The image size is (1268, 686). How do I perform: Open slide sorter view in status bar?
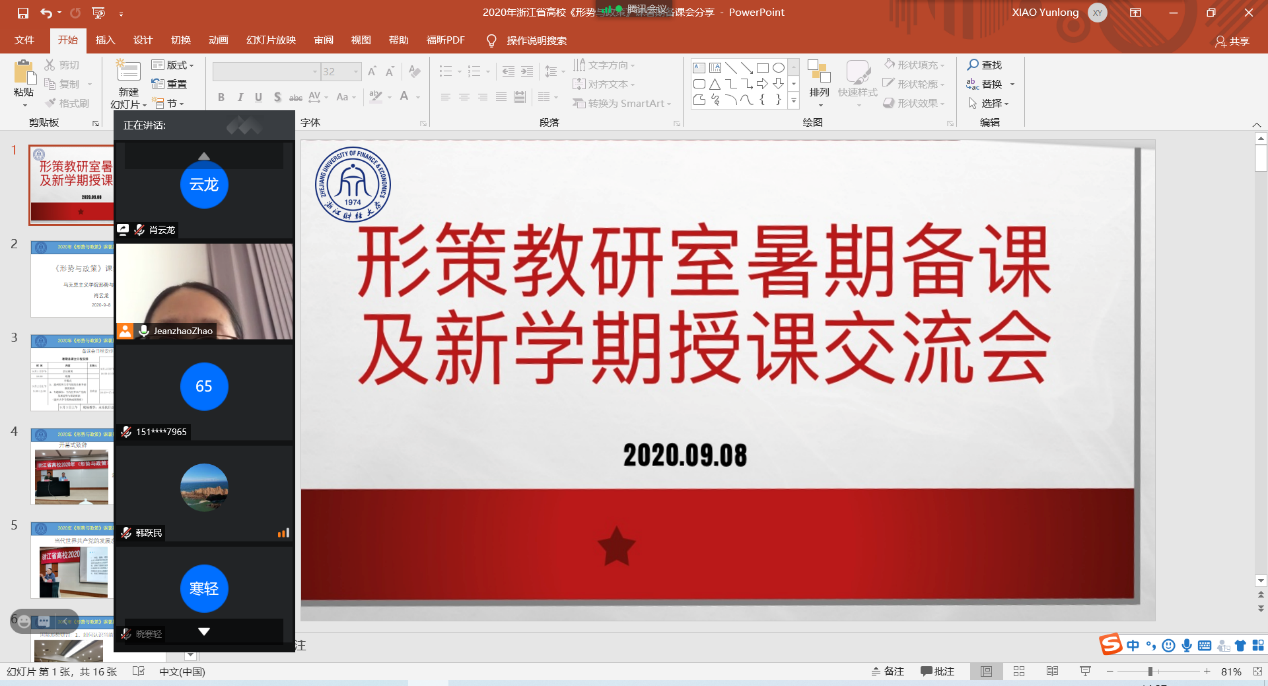(x=1019, y=671)
